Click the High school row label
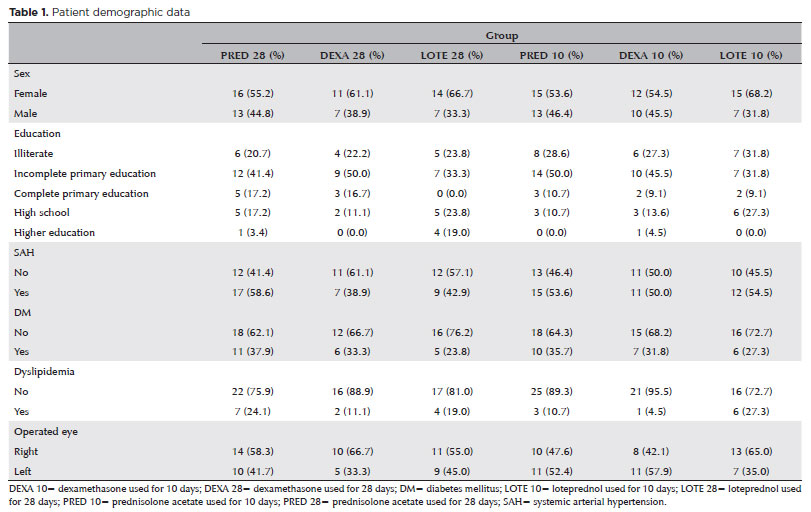 point(39,213)
